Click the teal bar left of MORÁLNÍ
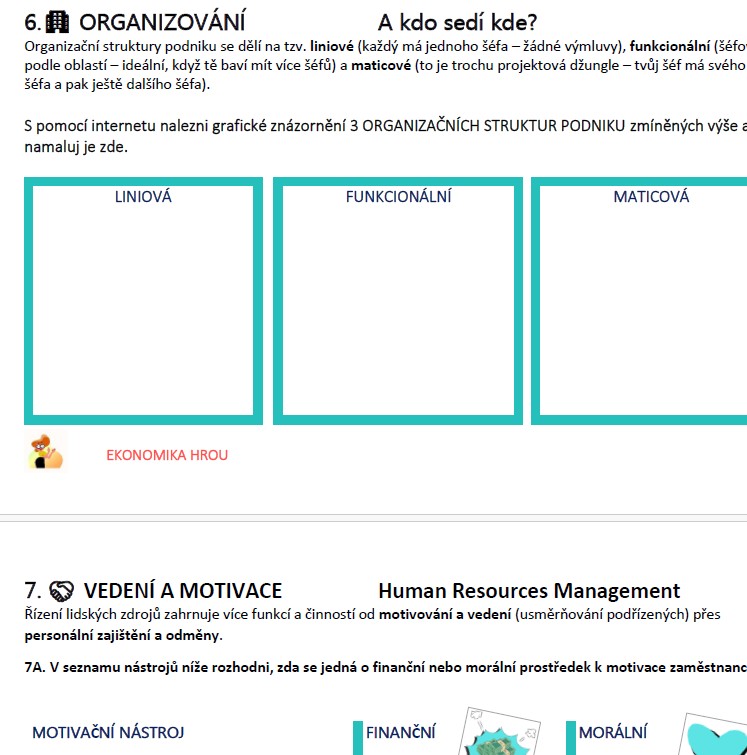This screenshot has width=747, height=755. click(570, 737)
